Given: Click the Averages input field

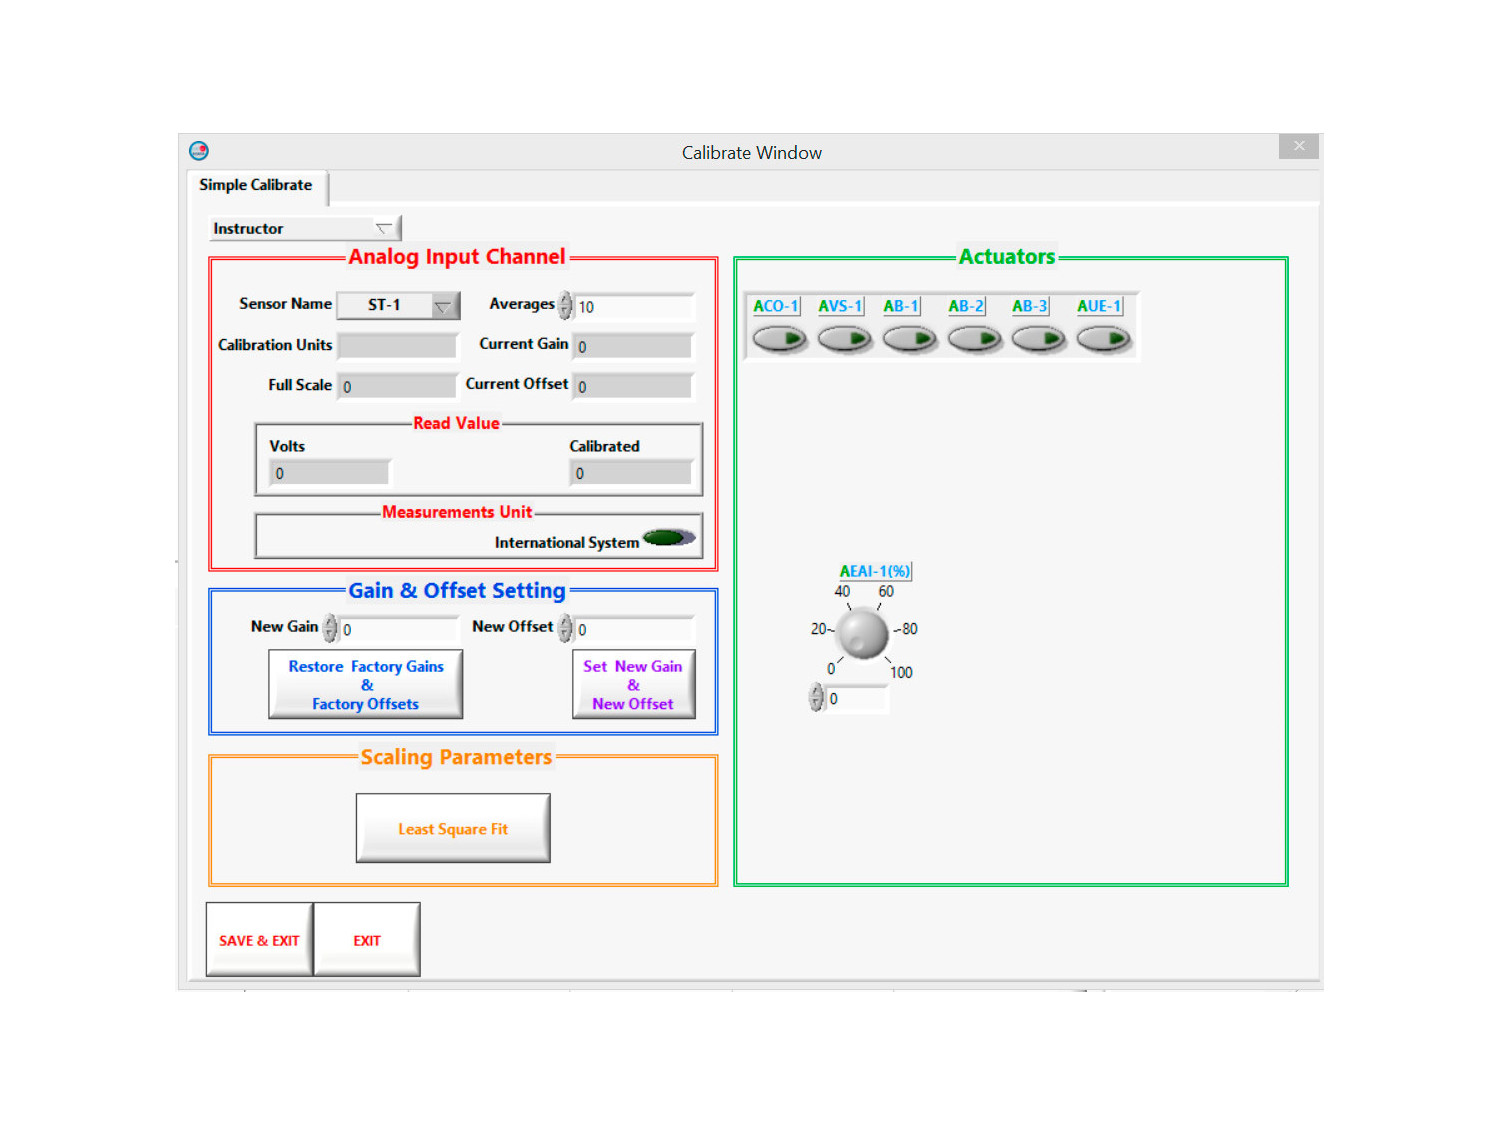Looking at the screenshot, I should (x=634, y=306).
